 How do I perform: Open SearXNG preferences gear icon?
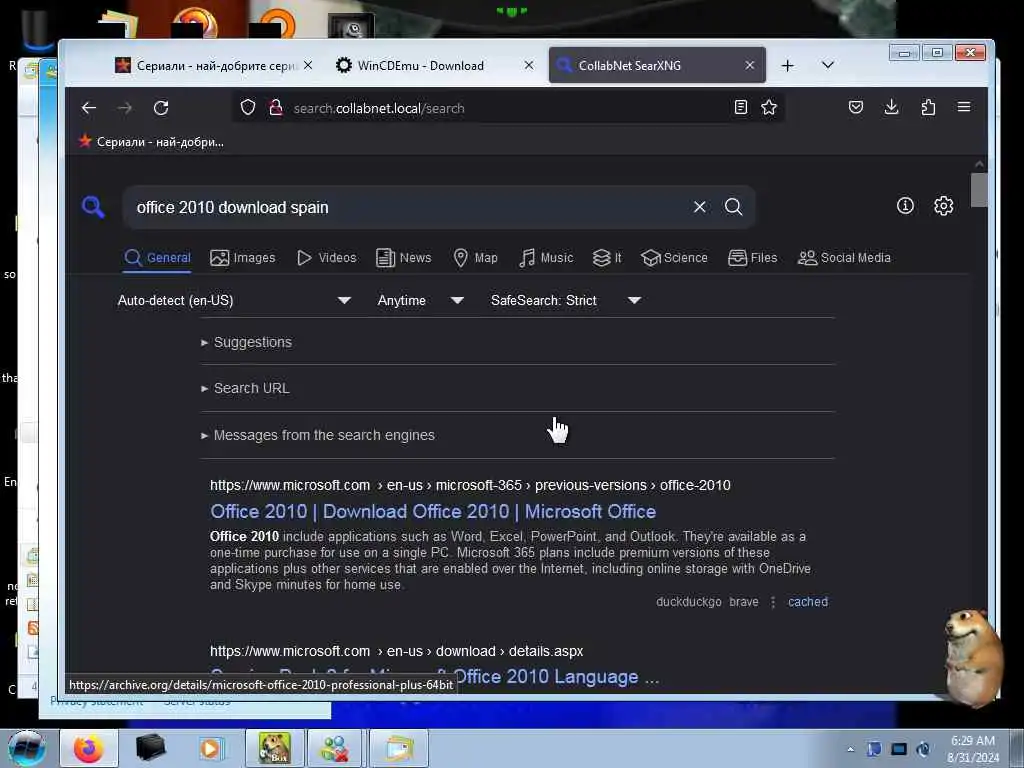tap(943, 206)
